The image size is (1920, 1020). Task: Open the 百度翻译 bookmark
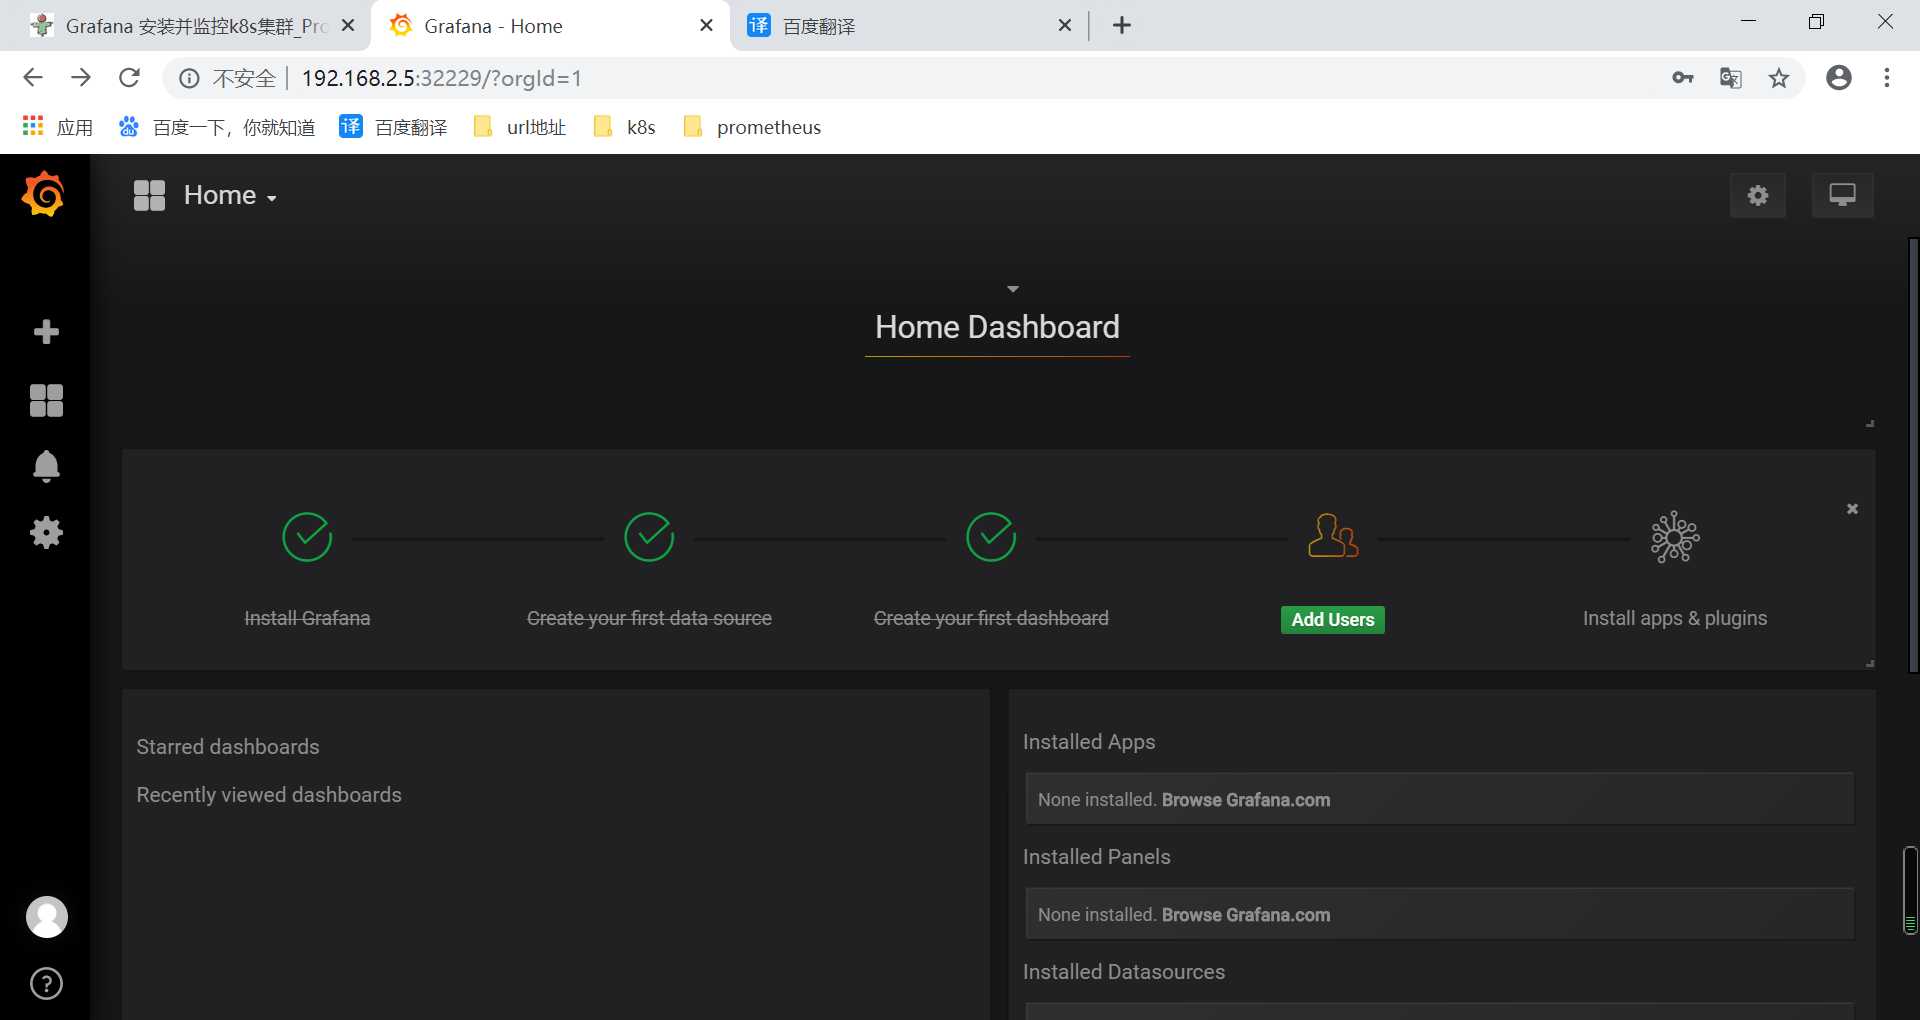(393, 127)
